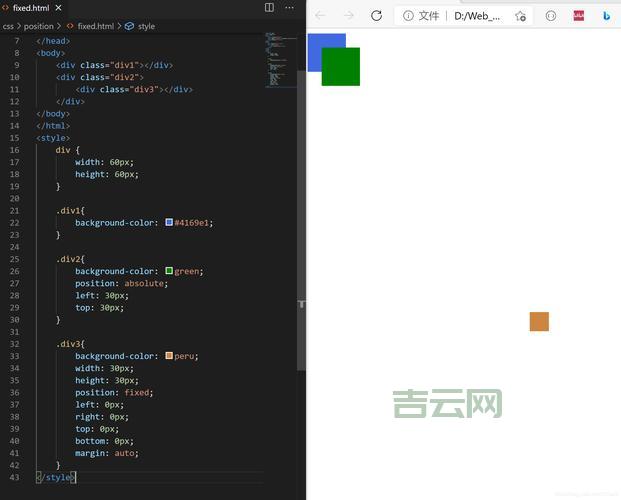The width and height of the screenshot is (621, 500).
Task: Place cursor on 'position: fixed;' line
Action: pos(114,392)
